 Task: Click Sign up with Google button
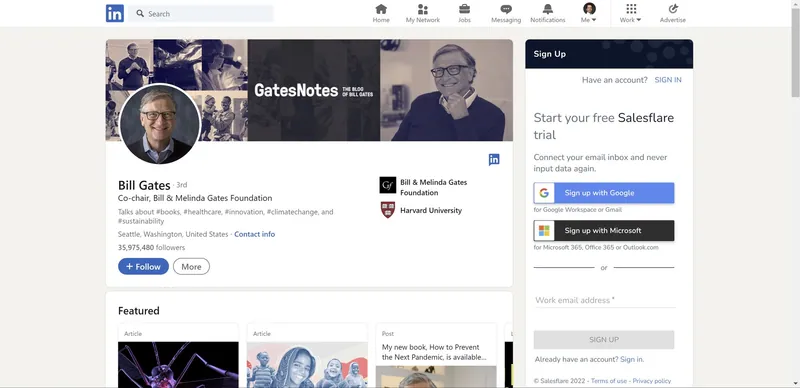[604, 193]
